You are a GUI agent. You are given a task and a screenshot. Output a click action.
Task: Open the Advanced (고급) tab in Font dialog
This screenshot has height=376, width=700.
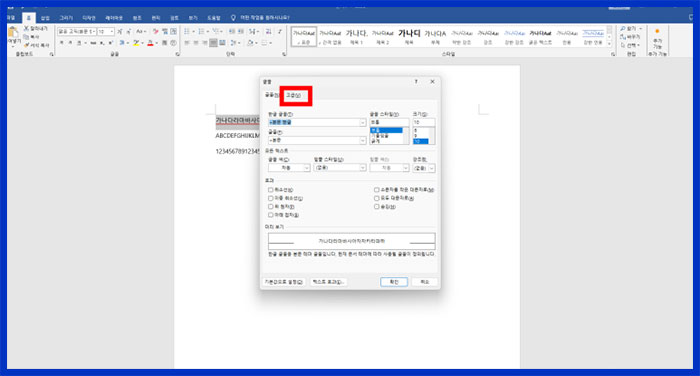tap(293, 95)
